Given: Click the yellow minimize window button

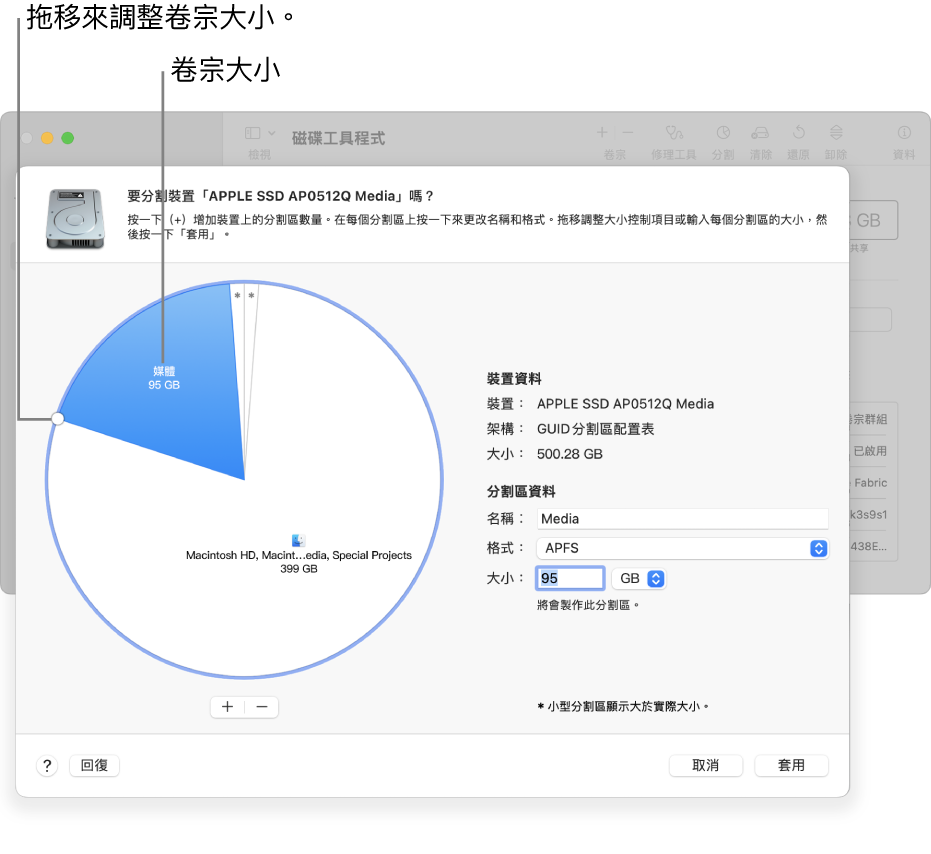Looking at the screenshot, I should click(47, 138).
